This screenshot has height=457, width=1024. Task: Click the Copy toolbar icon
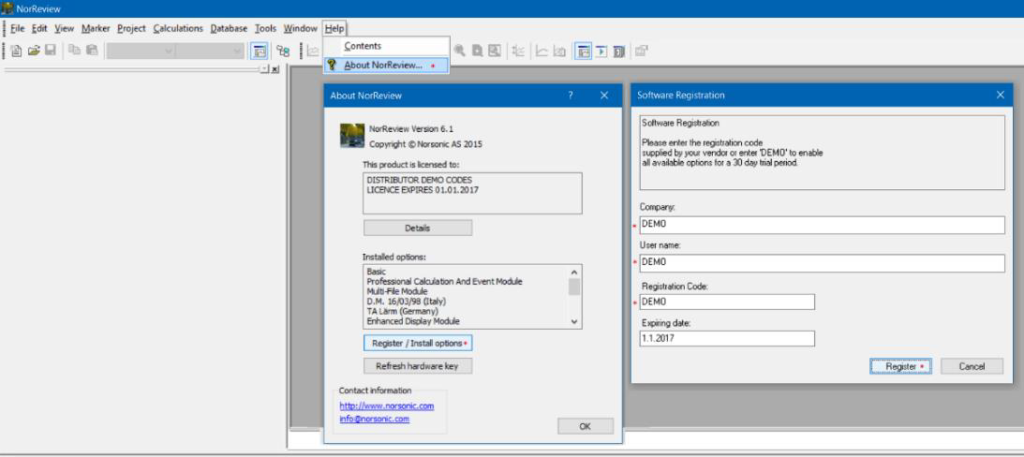click(x=74, y=50)
